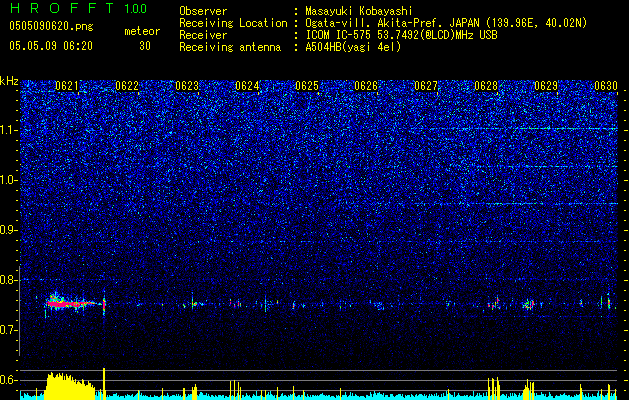
Task: Click the 0627 time marker
Action: coord(426,86)
